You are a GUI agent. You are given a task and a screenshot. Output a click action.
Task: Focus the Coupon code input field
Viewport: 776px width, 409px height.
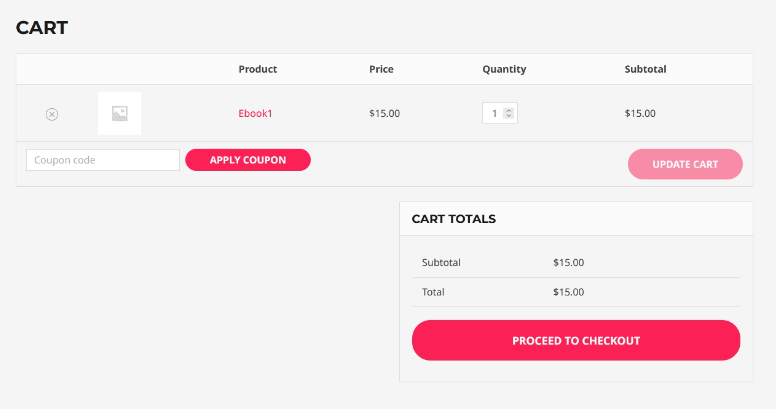pos(102,160)
